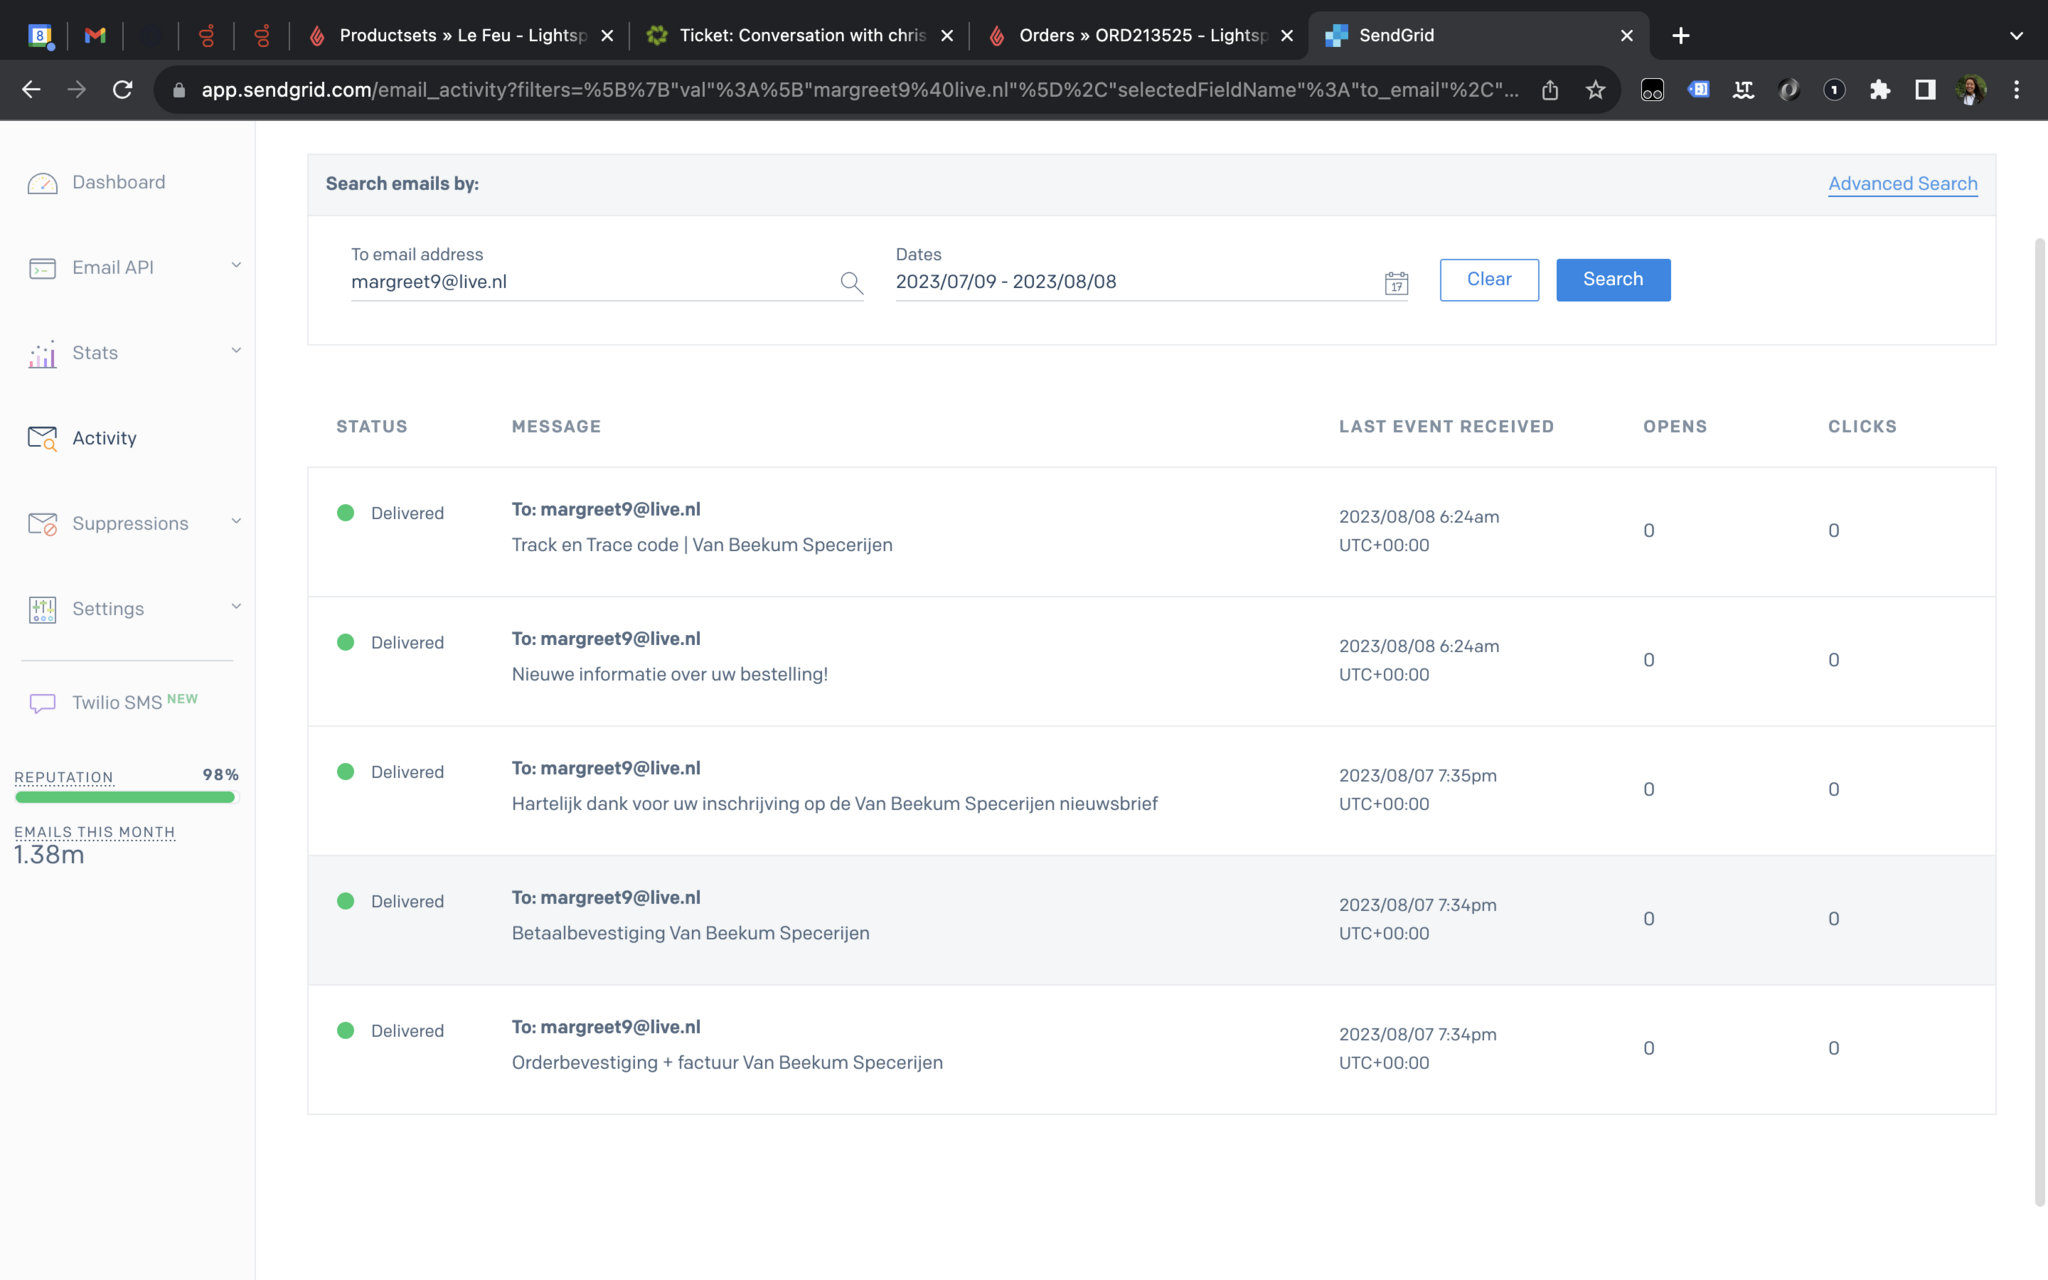2048x1280 pixels.
Task: Open Betaalbevestiging Van Beekum Specerijen email row
Action: [x=690, y=933]
